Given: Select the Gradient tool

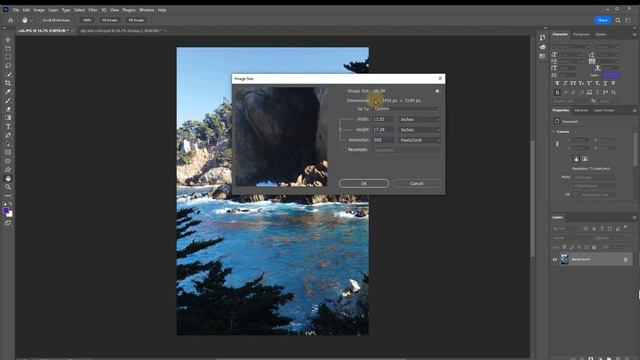Looking at the screenshot, I should [x=8, y=118].
